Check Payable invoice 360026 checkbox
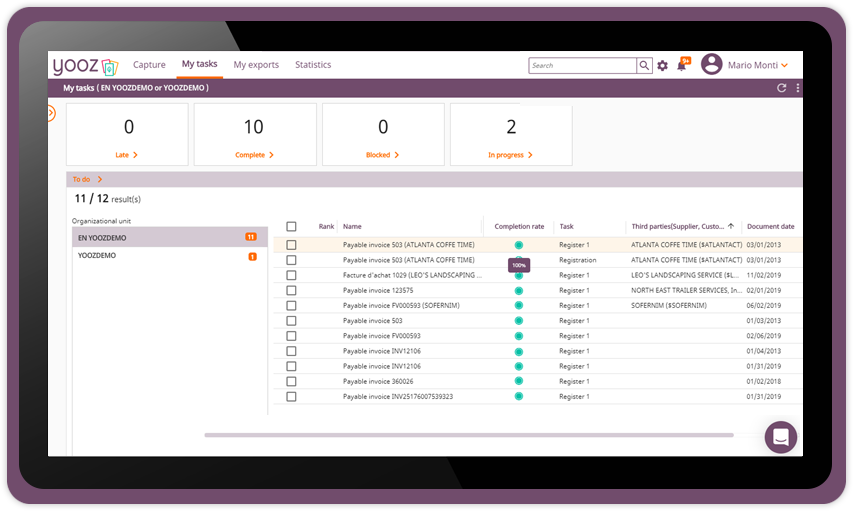853x511 pixels. (291, 381)
